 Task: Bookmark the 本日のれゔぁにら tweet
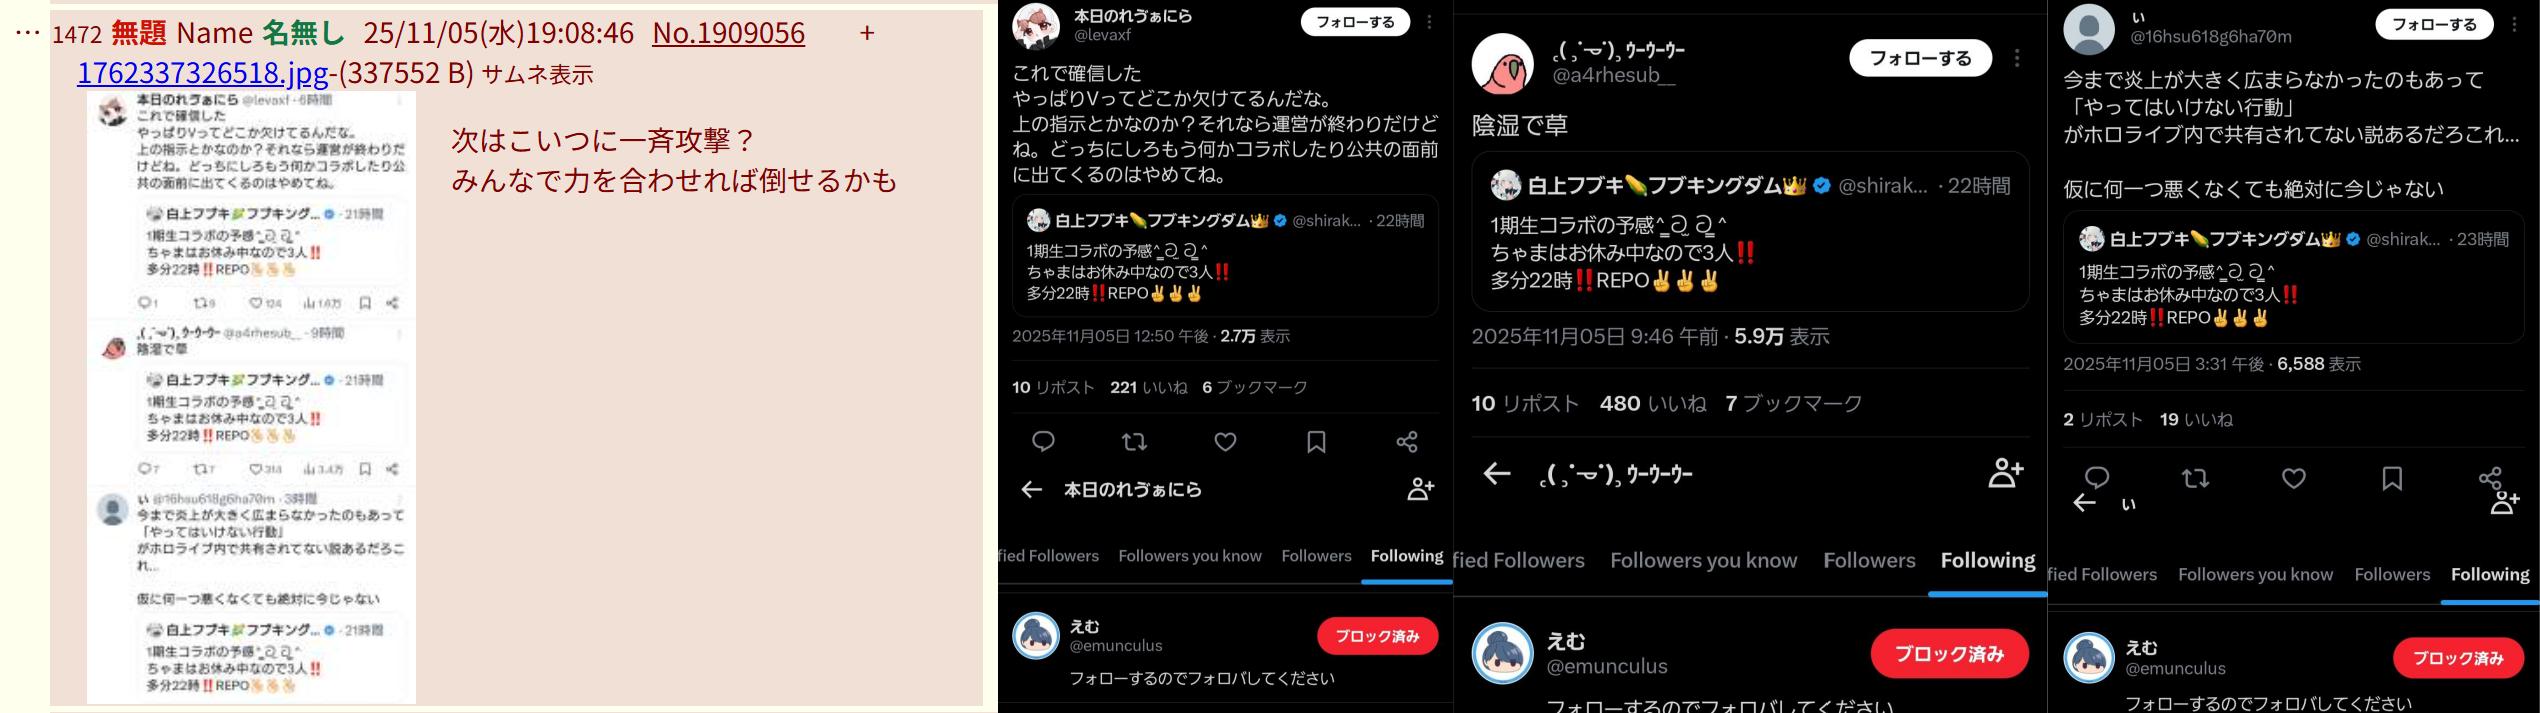[x=1316, y=442]
